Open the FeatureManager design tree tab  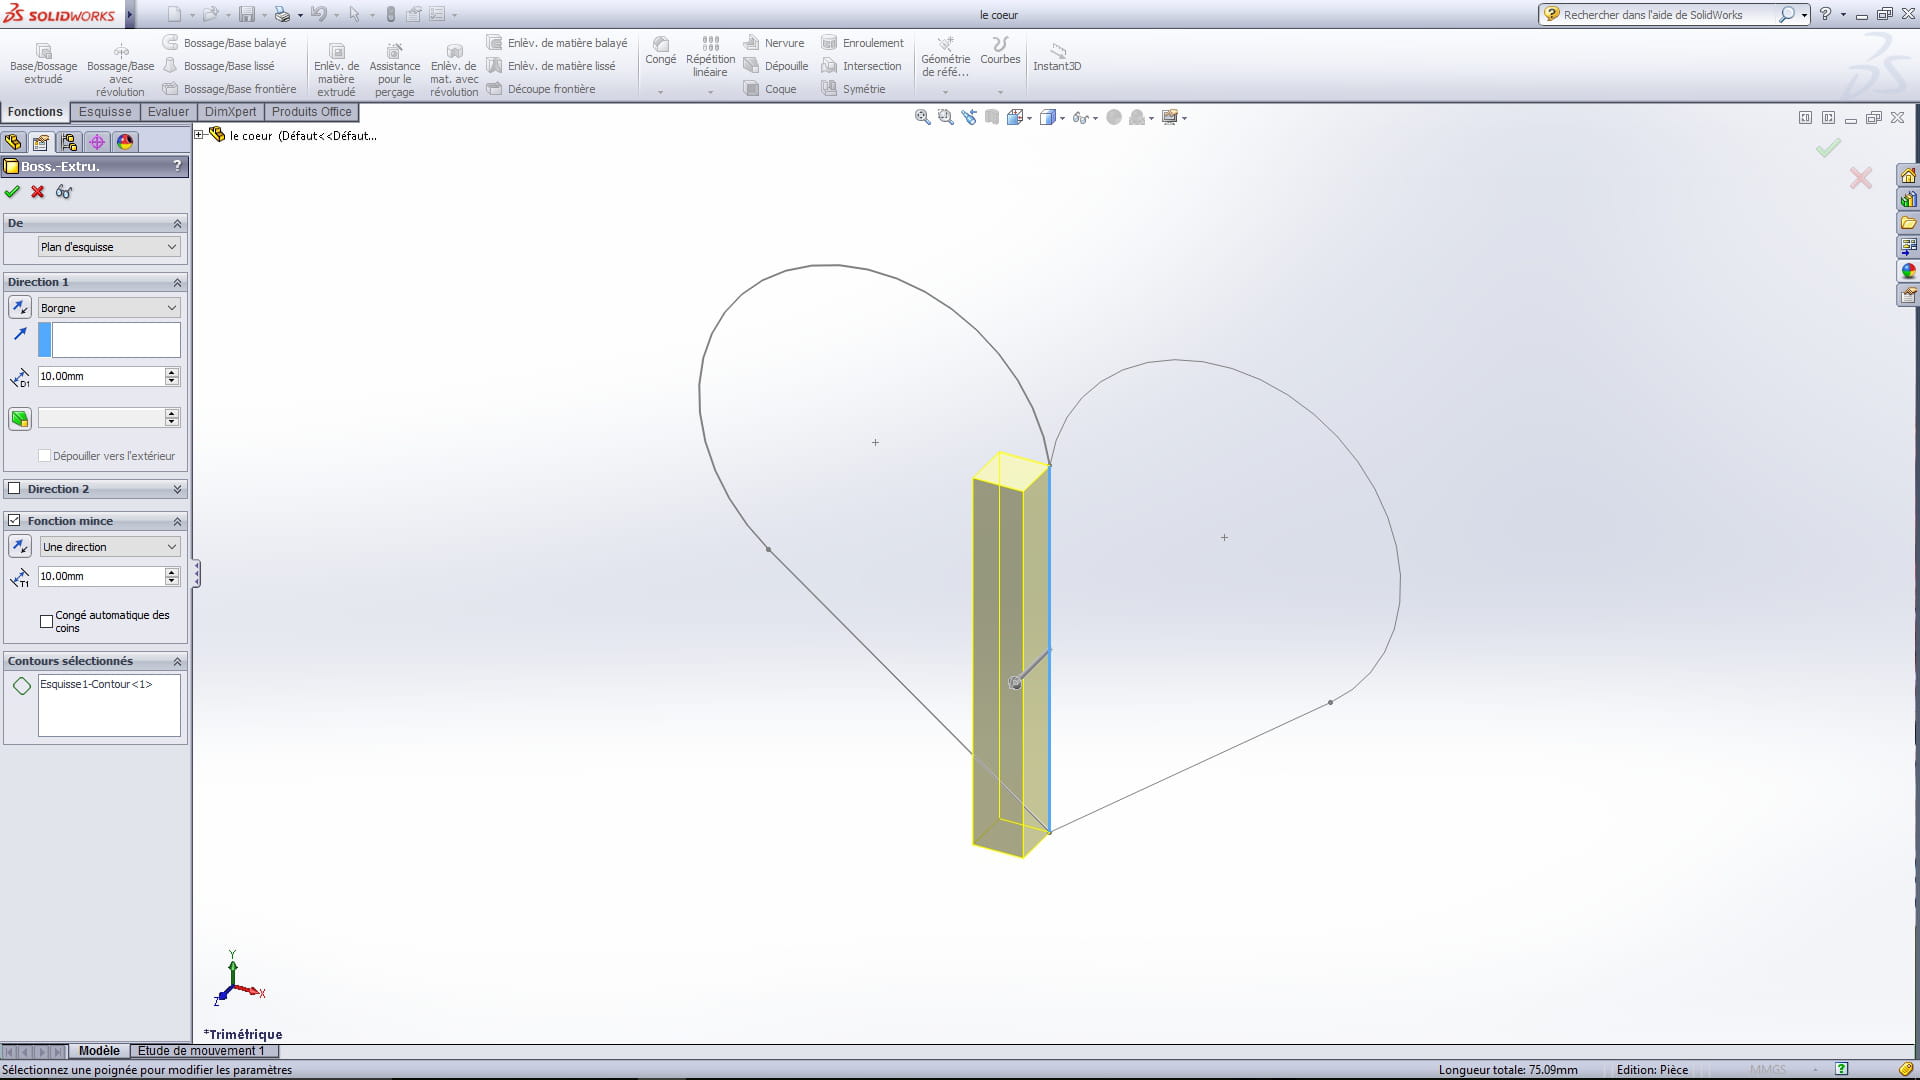click(x=13, y=142)
